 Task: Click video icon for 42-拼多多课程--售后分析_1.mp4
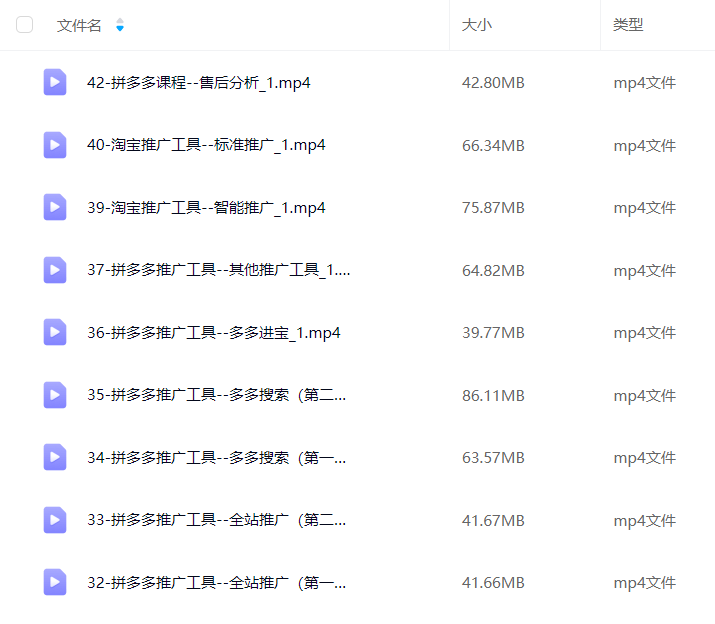[55, 82]
